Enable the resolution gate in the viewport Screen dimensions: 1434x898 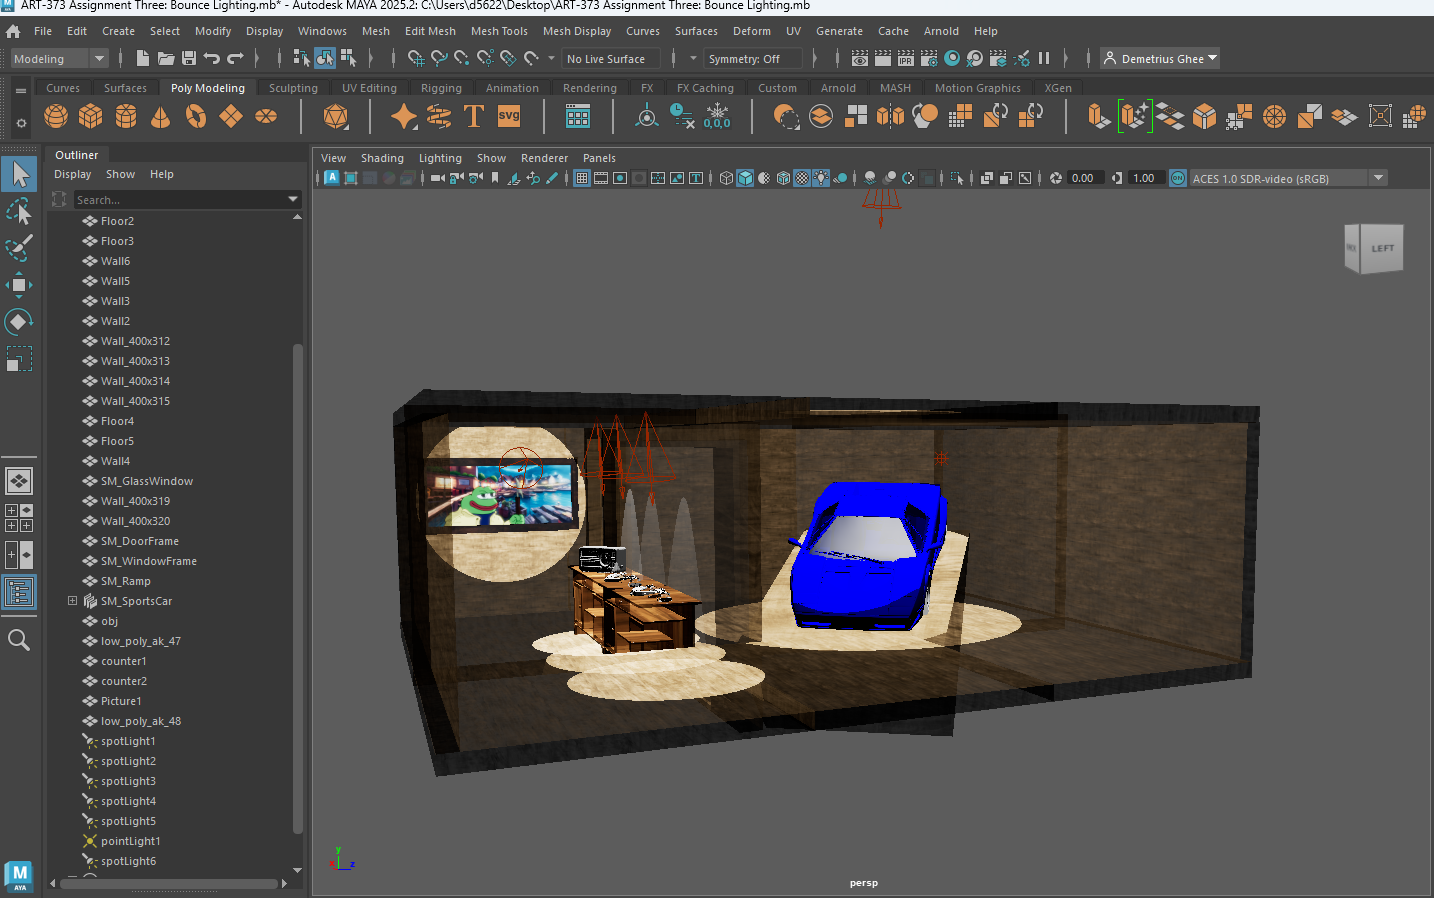click(x=622, y=177)
